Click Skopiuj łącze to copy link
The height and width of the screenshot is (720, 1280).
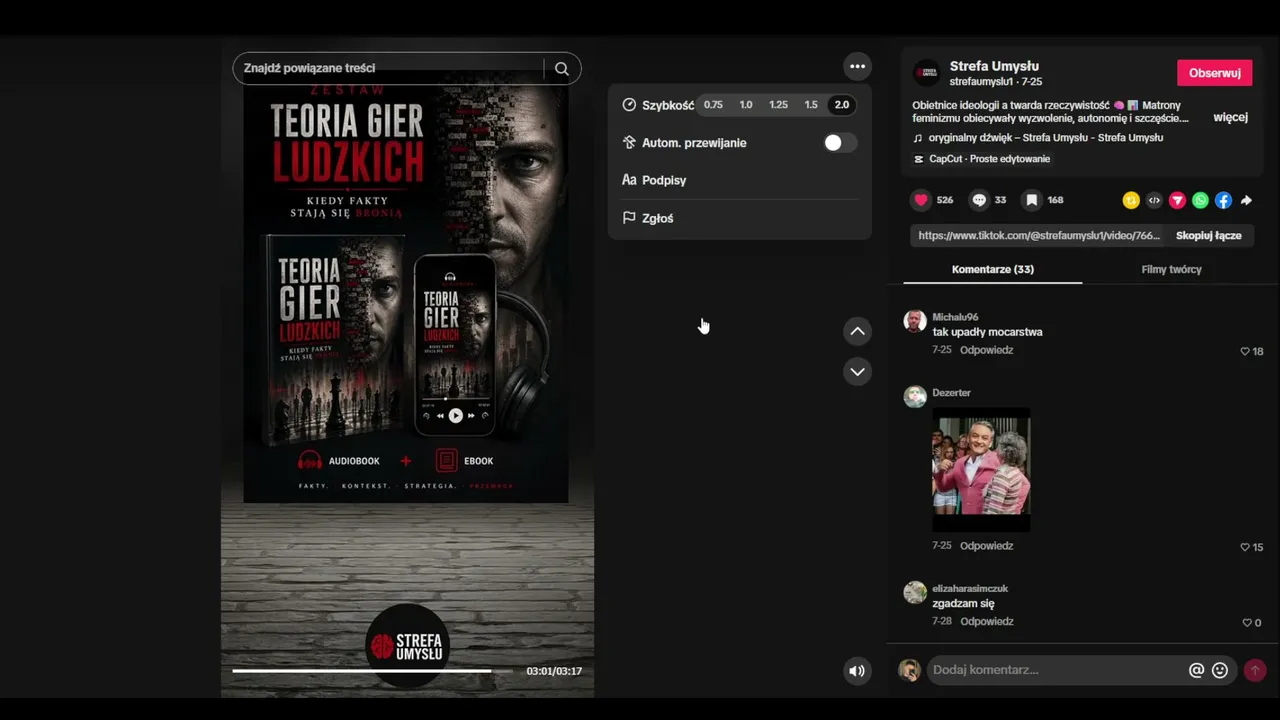[x=1209, y=236]
